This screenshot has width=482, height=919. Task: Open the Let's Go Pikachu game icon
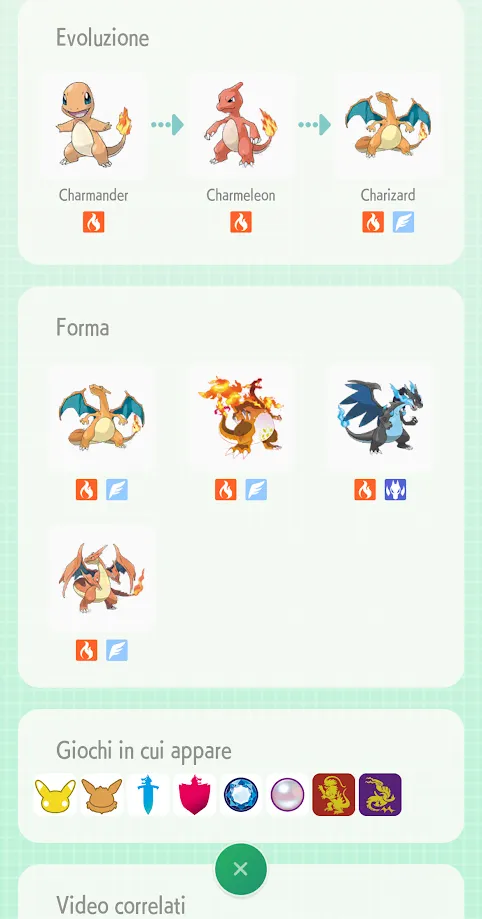tap(55, 795)
